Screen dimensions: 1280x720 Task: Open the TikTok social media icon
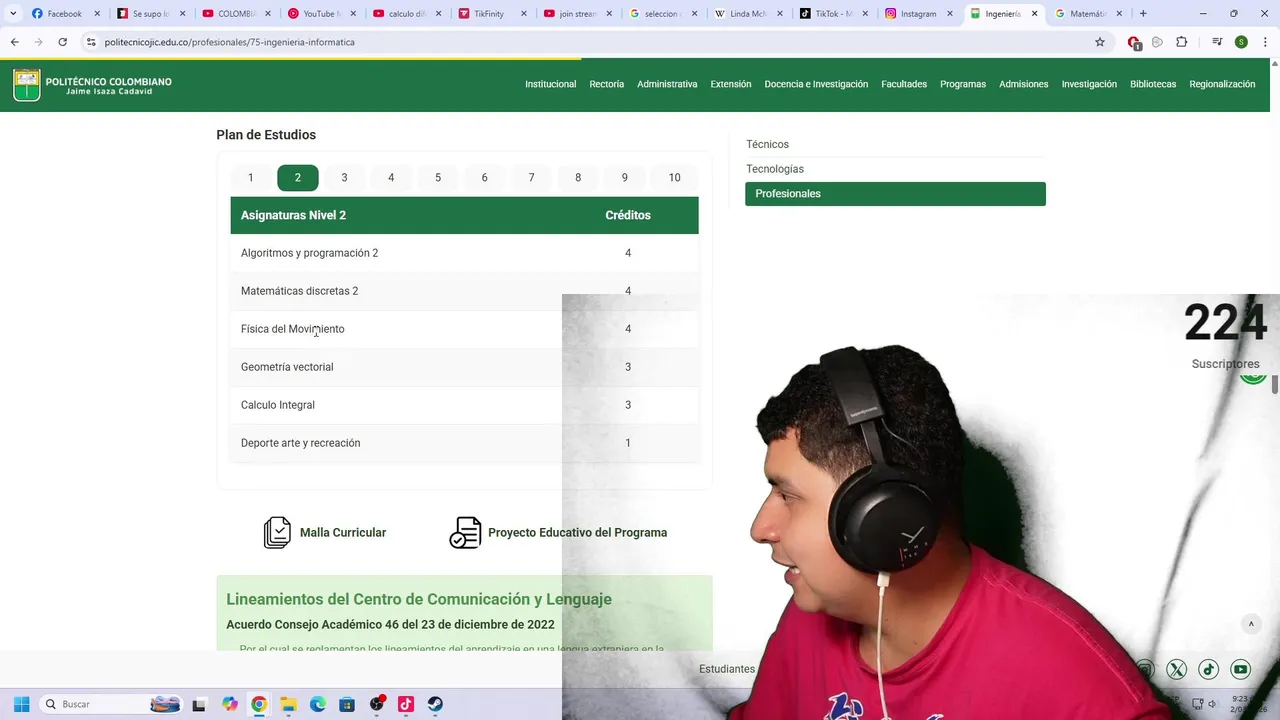pyautogui.click(x=1208, y=669)
